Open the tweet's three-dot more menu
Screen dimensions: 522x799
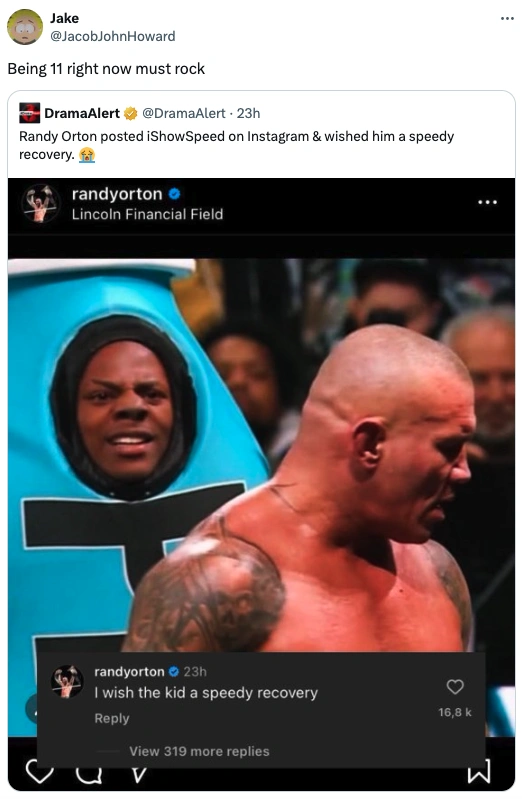point(507,19)
